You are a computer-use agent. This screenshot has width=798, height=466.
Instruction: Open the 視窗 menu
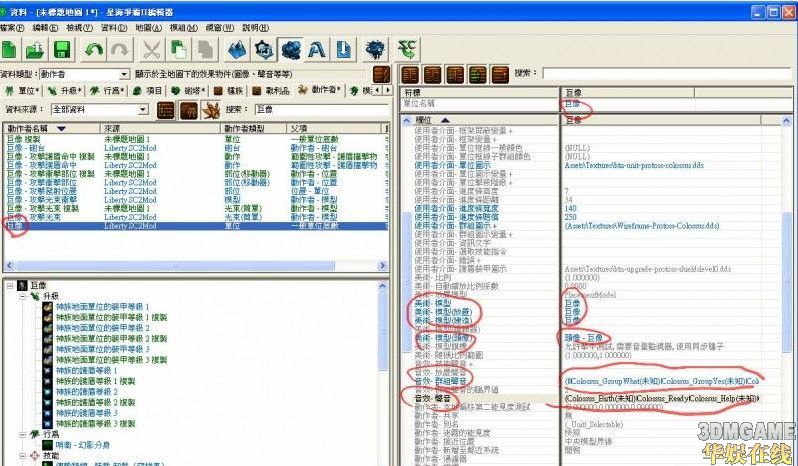[x=220, y=27]
